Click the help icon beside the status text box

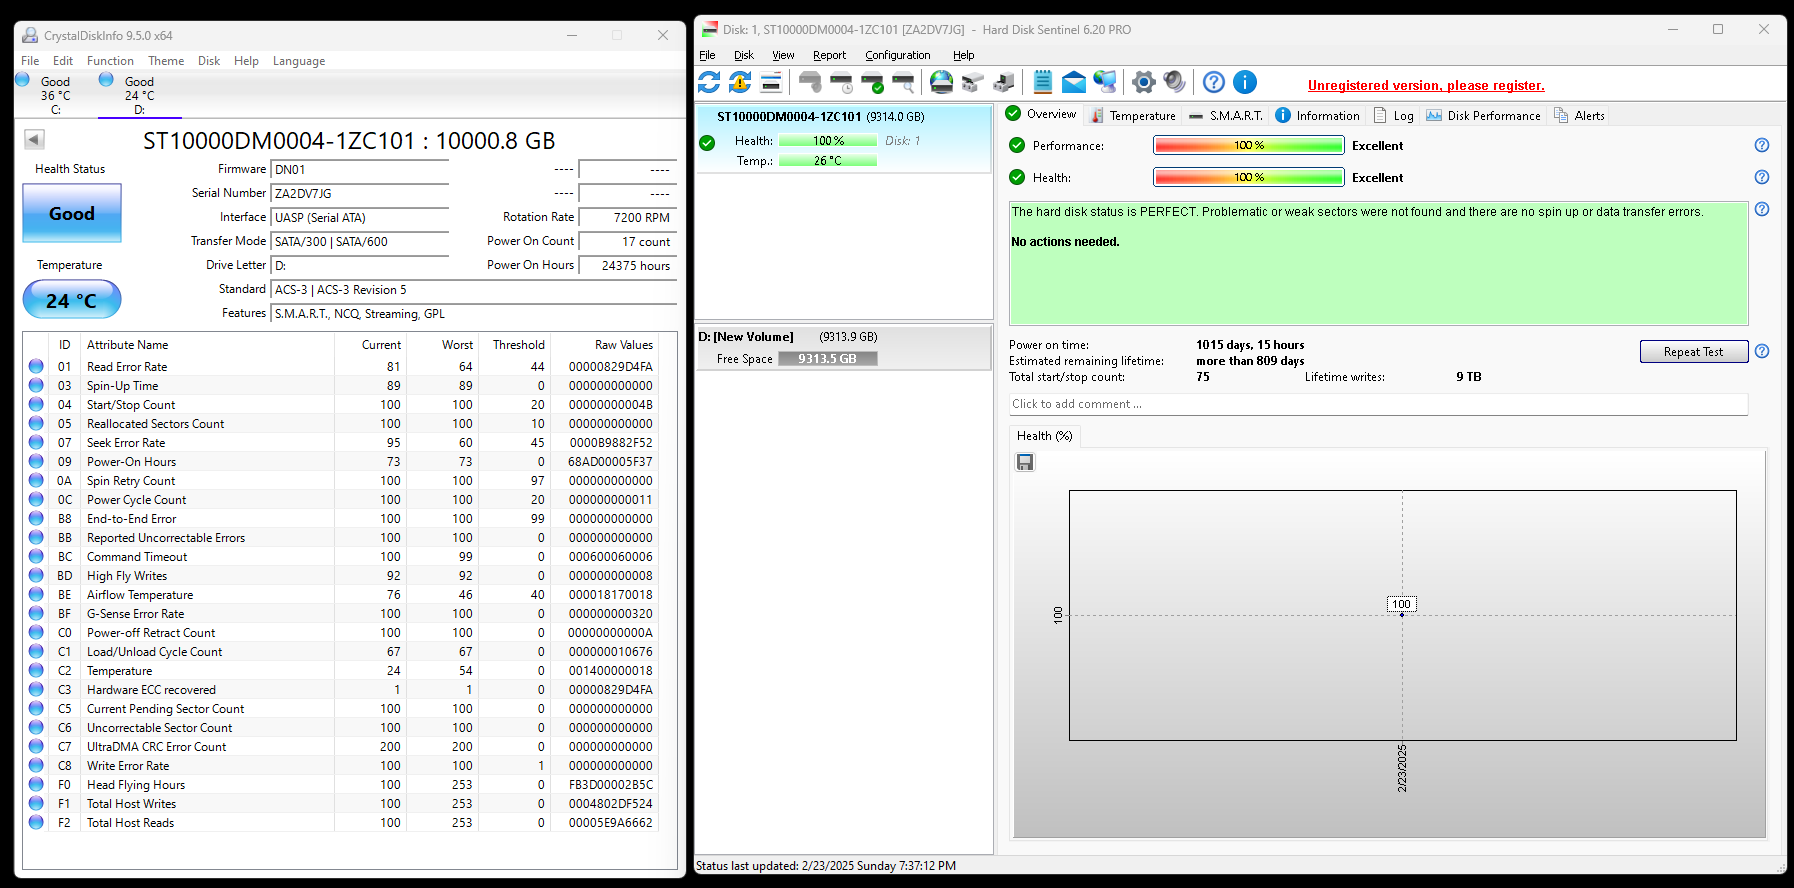click(x=1762, y=210)
